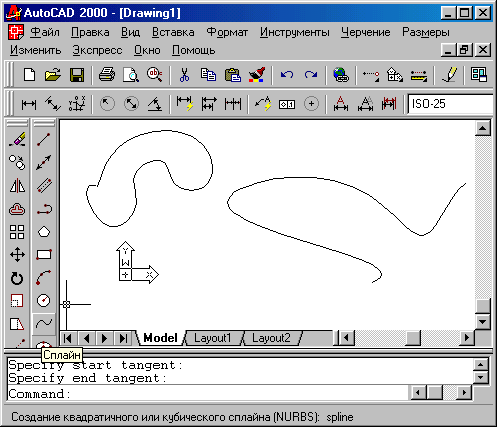The width and height of the screenshot is (497, 427).
Task: Select the Line tool in draw toolbar
Action: 44,139
